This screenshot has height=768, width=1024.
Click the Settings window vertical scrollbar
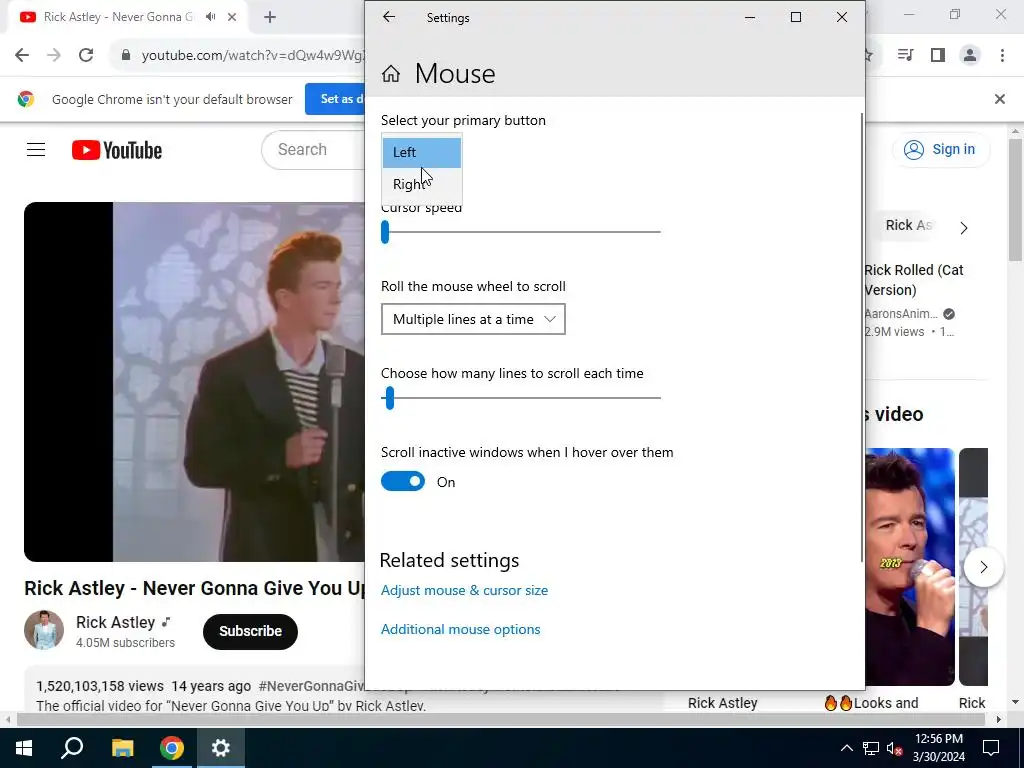pos(862,336)
